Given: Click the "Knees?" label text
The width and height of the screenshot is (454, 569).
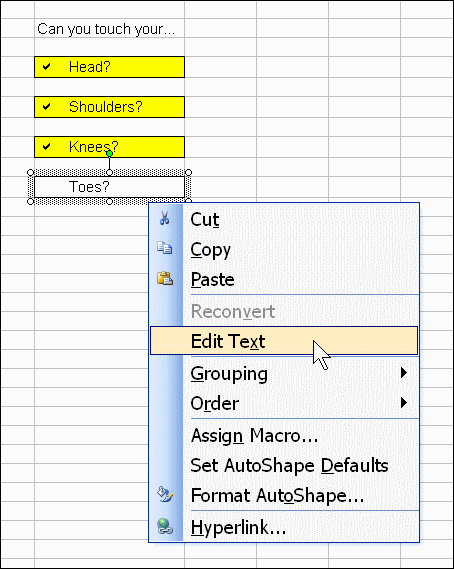Looking at the screenshot, I should 94,147.
